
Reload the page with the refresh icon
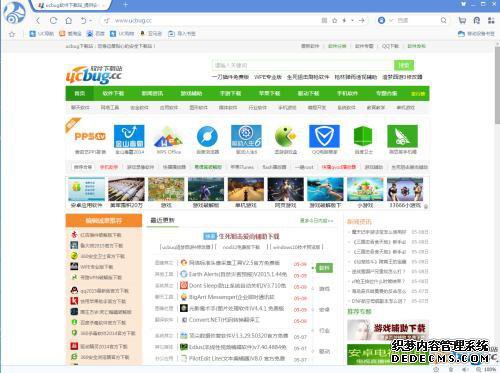pos(53,21)
